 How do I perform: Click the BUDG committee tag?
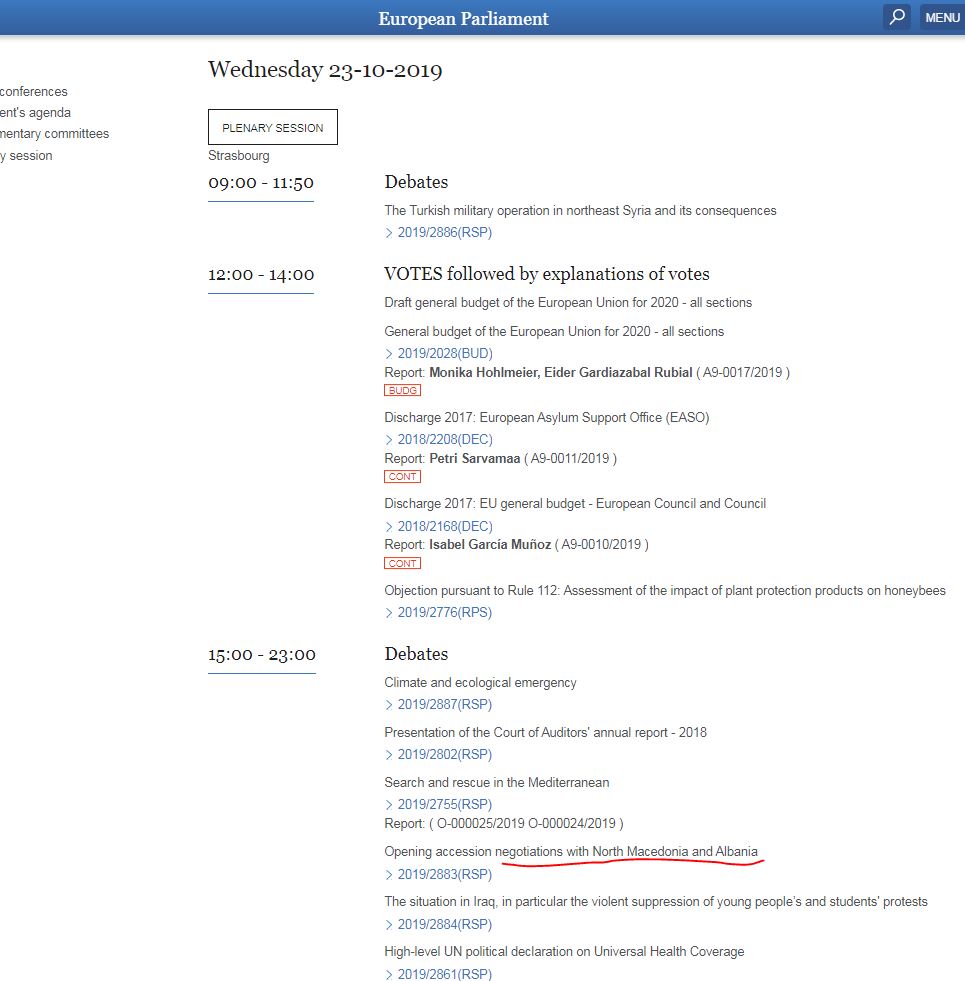click(402, 390)
